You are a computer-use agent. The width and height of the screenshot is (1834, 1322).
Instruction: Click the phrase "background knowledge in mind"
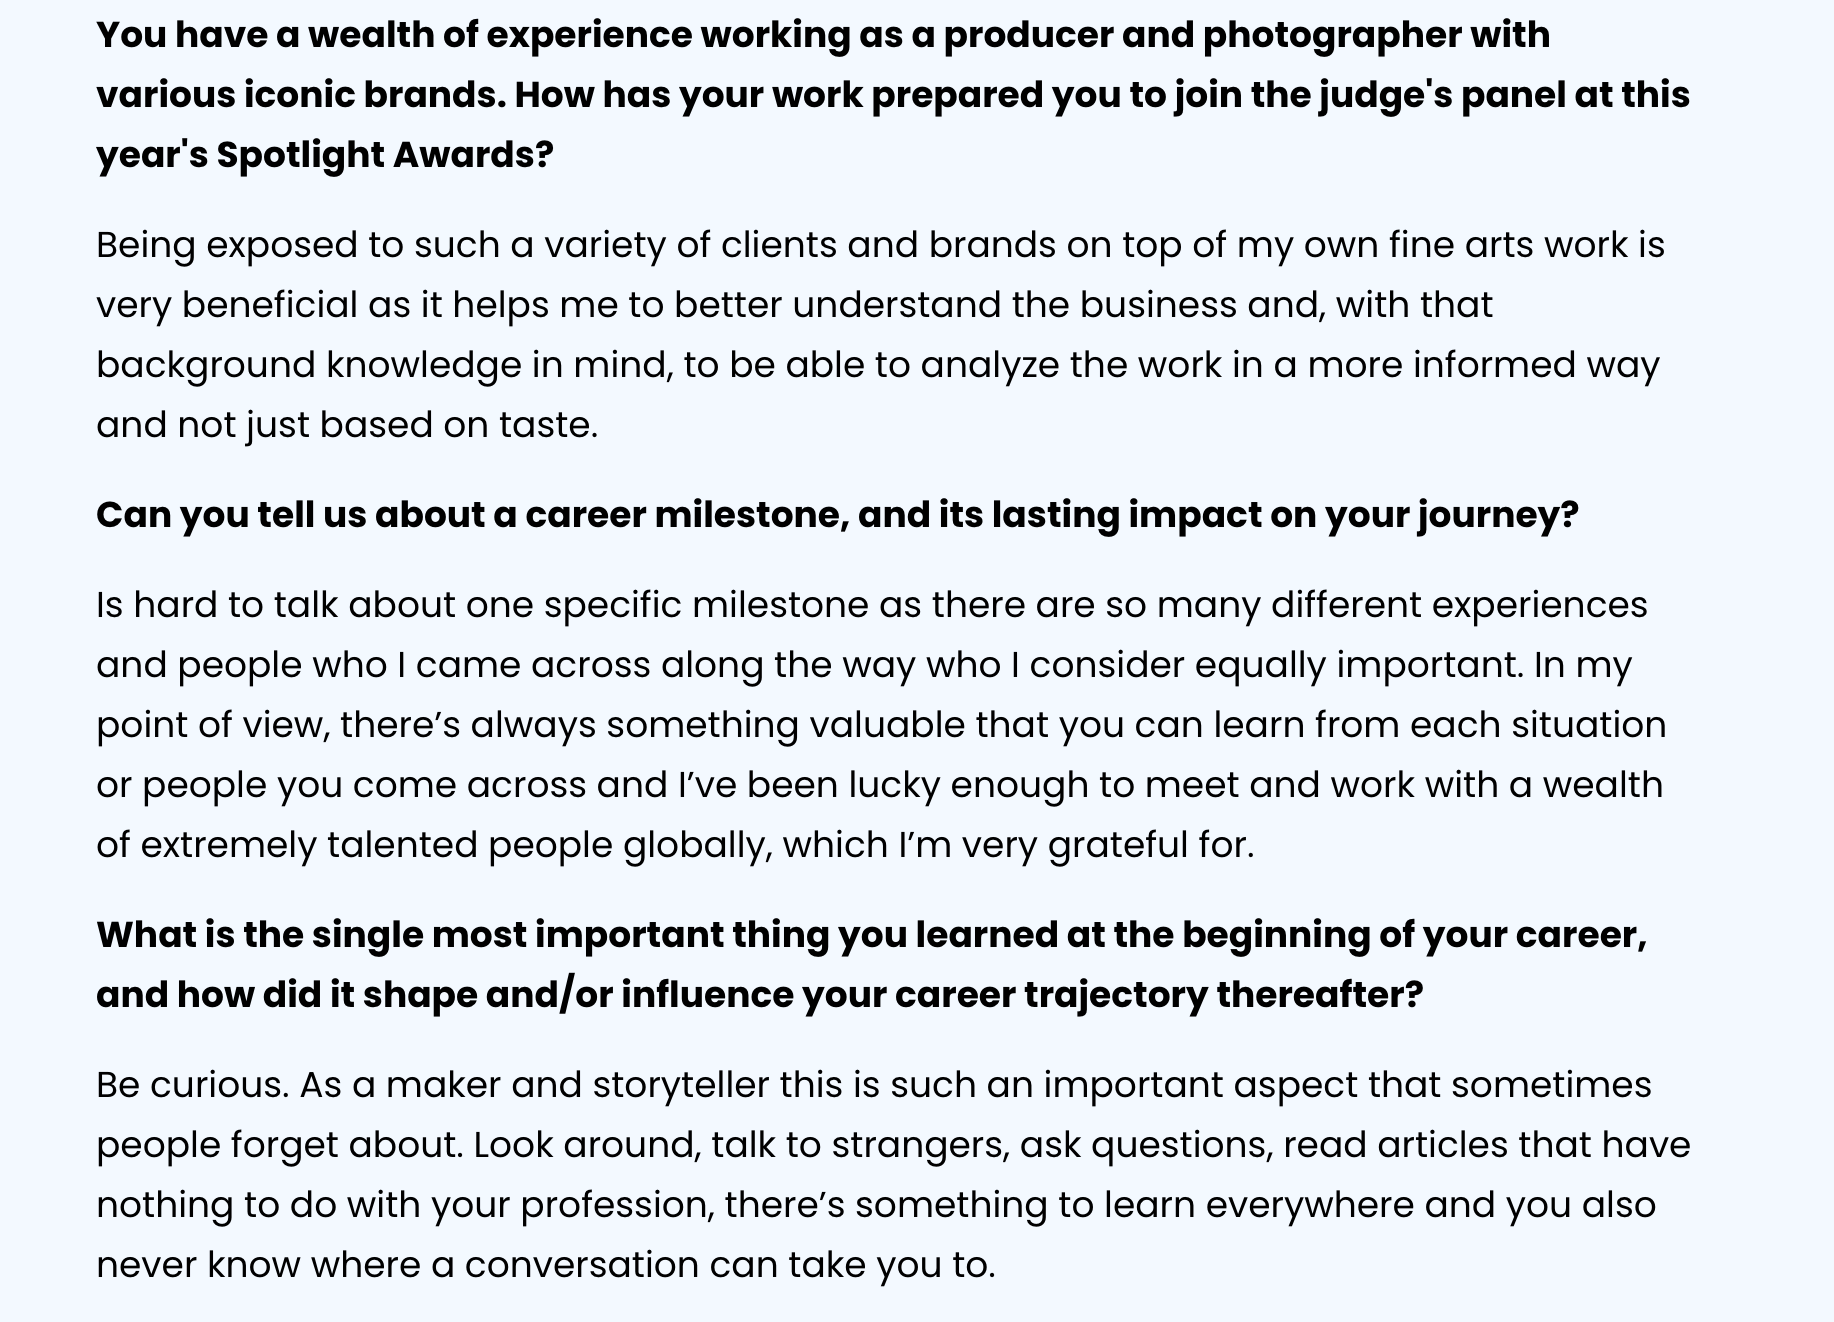(x=381, y=365)
